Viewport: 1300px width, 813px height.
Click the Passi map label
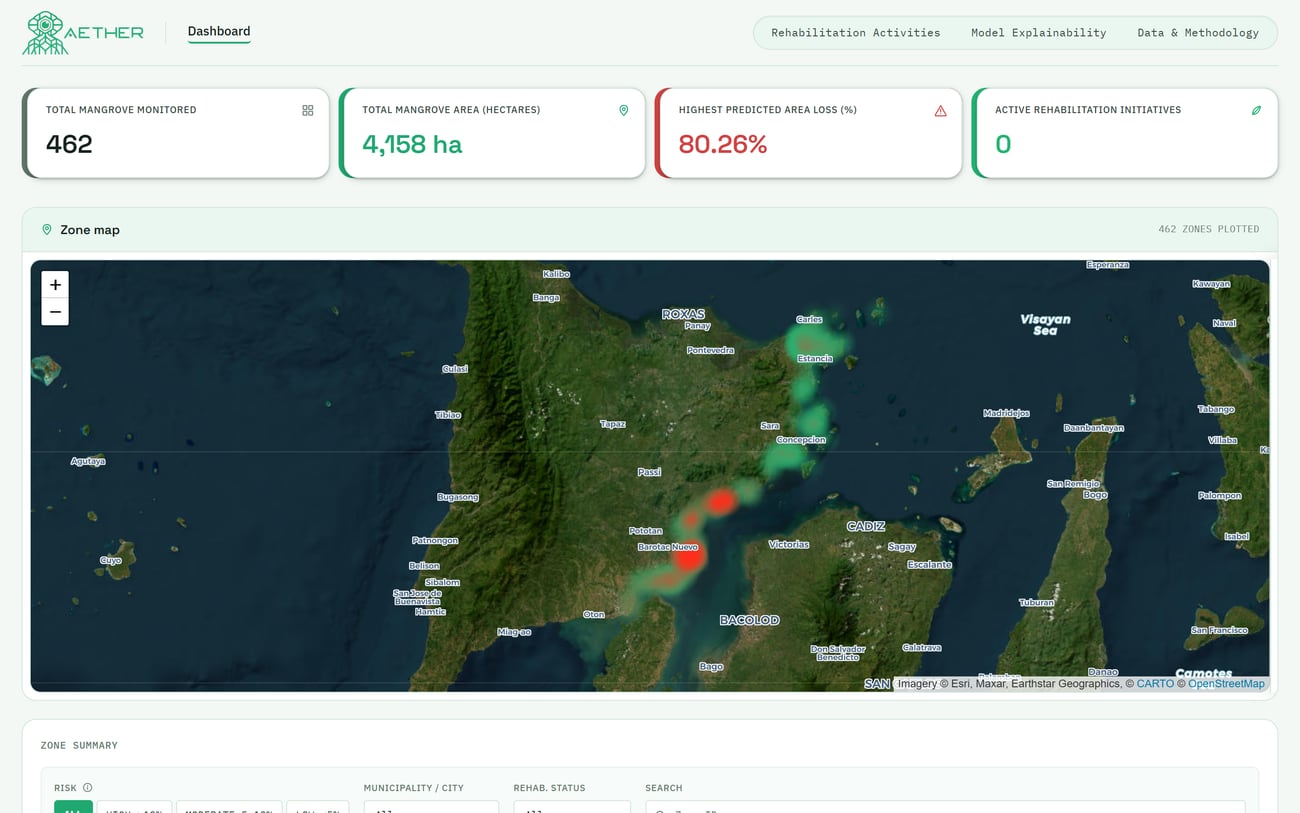coord(650,472)
